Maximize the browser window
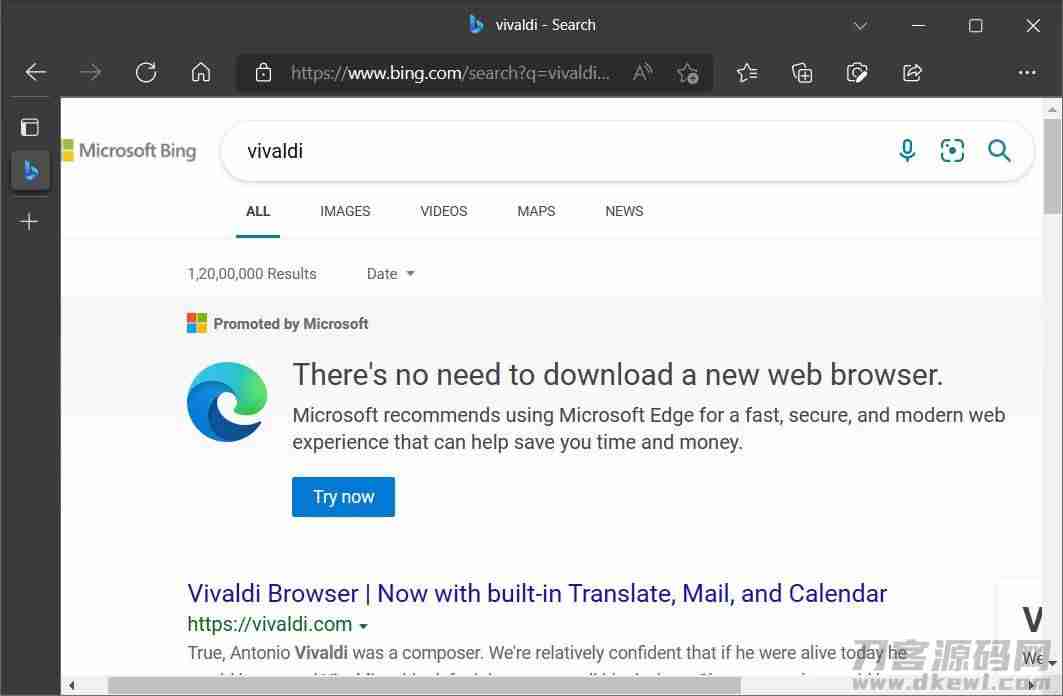This screenshot has height=696, width=1063. click(x=976, y=26)
